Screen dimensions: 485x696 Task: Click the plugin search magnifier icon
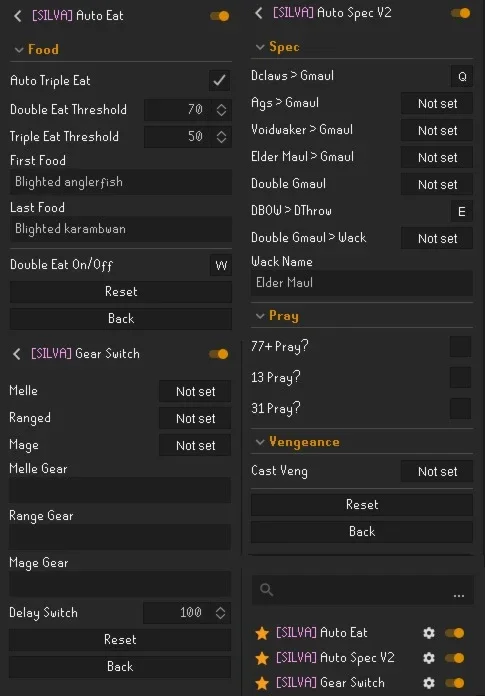(x=266, y=589)
